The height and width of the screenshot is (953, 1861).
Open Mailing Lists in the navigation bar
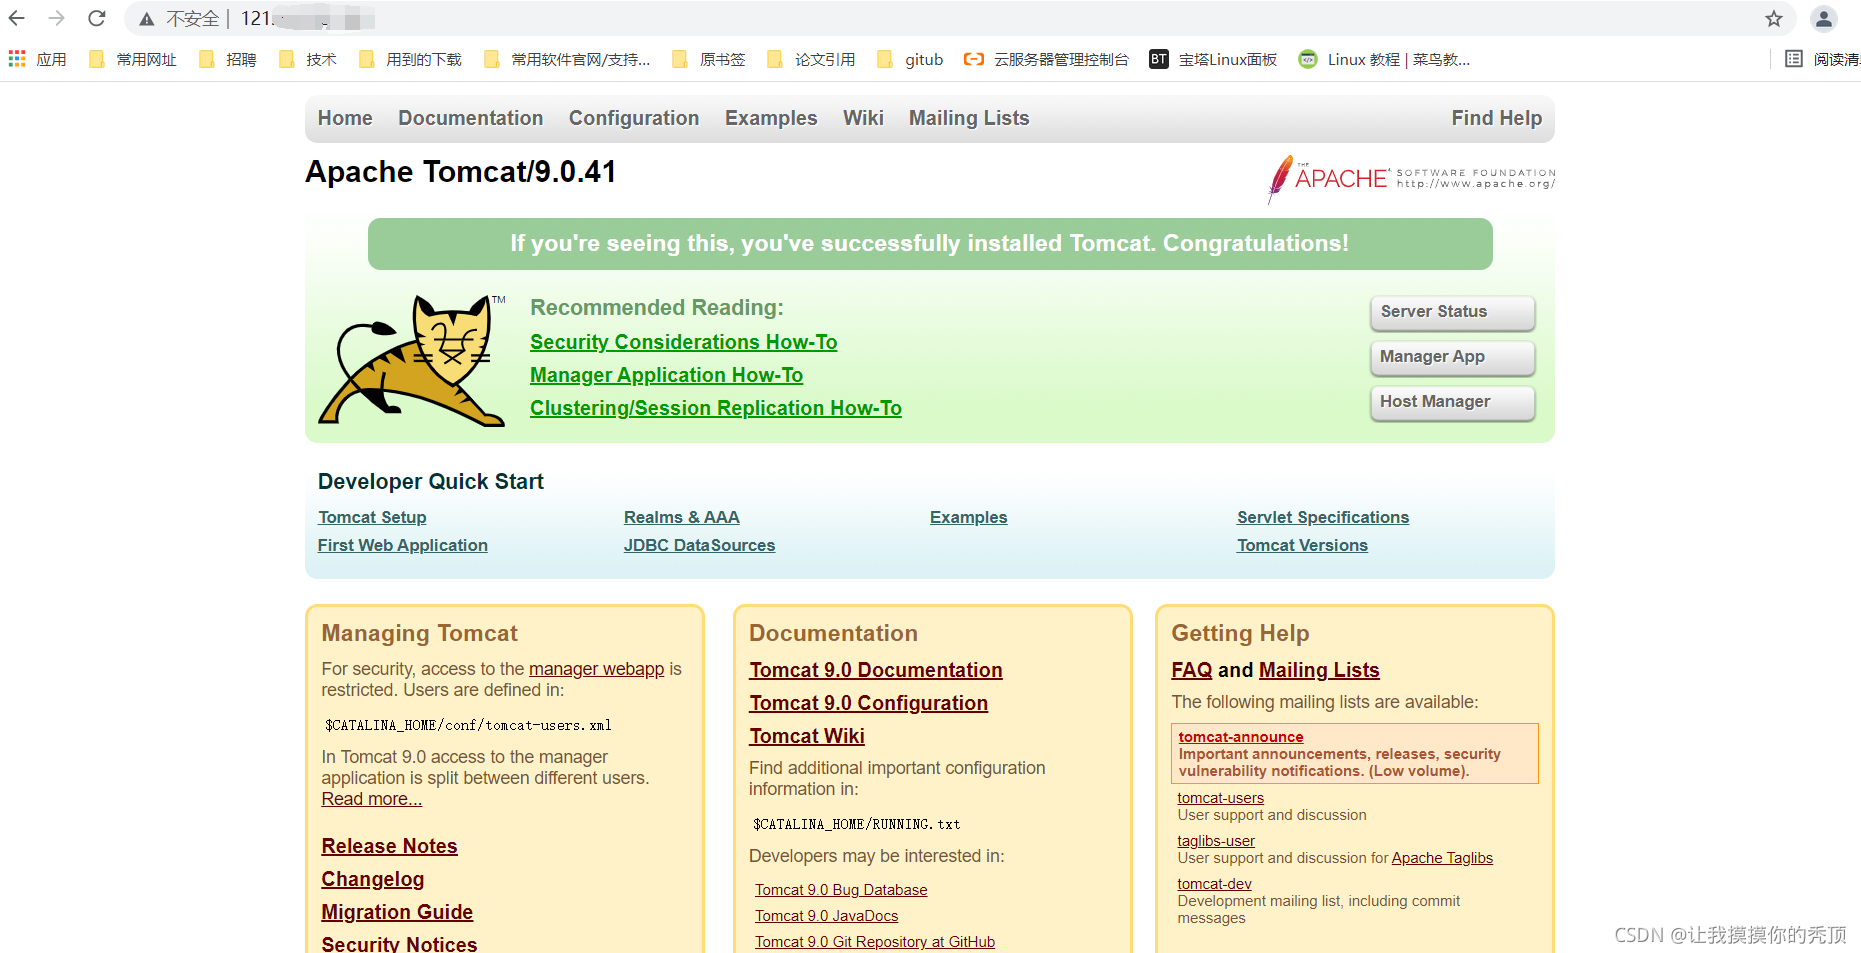click(969, 118)
